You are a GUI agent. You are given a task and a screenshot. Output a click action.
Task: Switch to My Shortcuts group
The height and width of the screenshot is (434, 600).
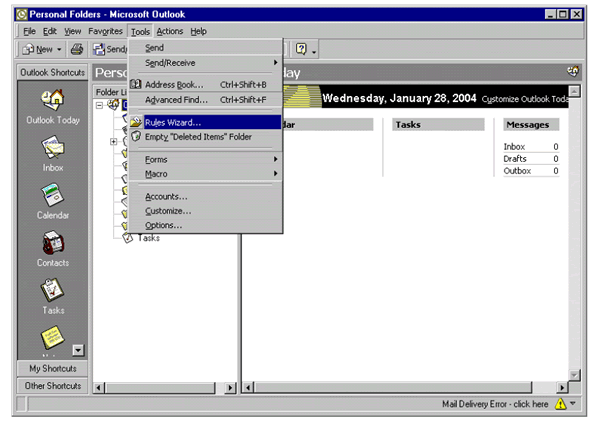point(52,368)
